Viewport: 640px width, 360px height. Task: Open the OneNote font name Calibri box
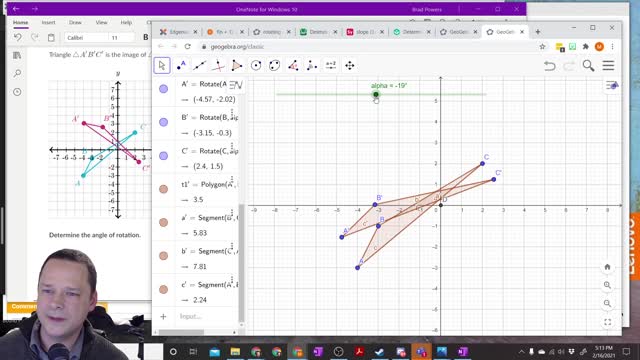[86, 38]
